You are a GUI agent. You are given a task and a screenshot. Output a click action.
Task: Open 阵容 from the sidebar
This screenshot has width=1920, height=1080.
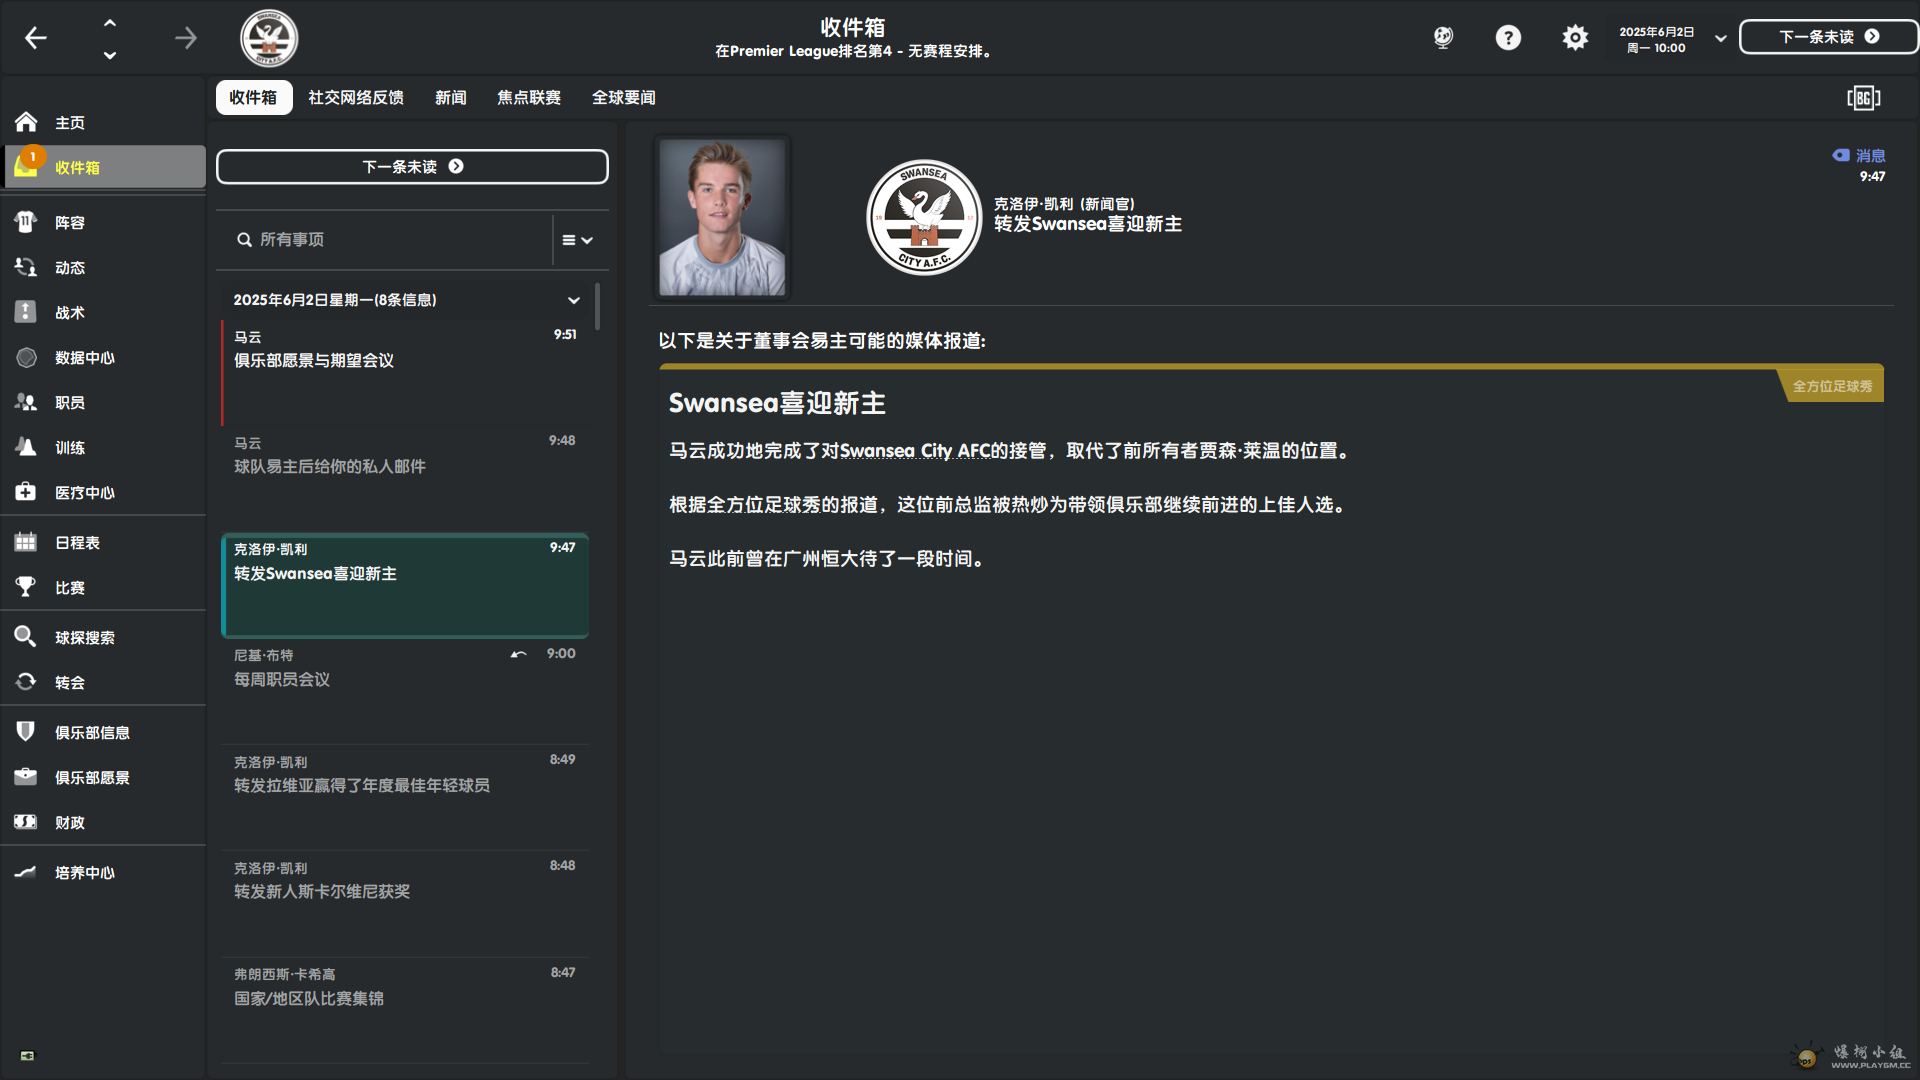coord(104,222)
